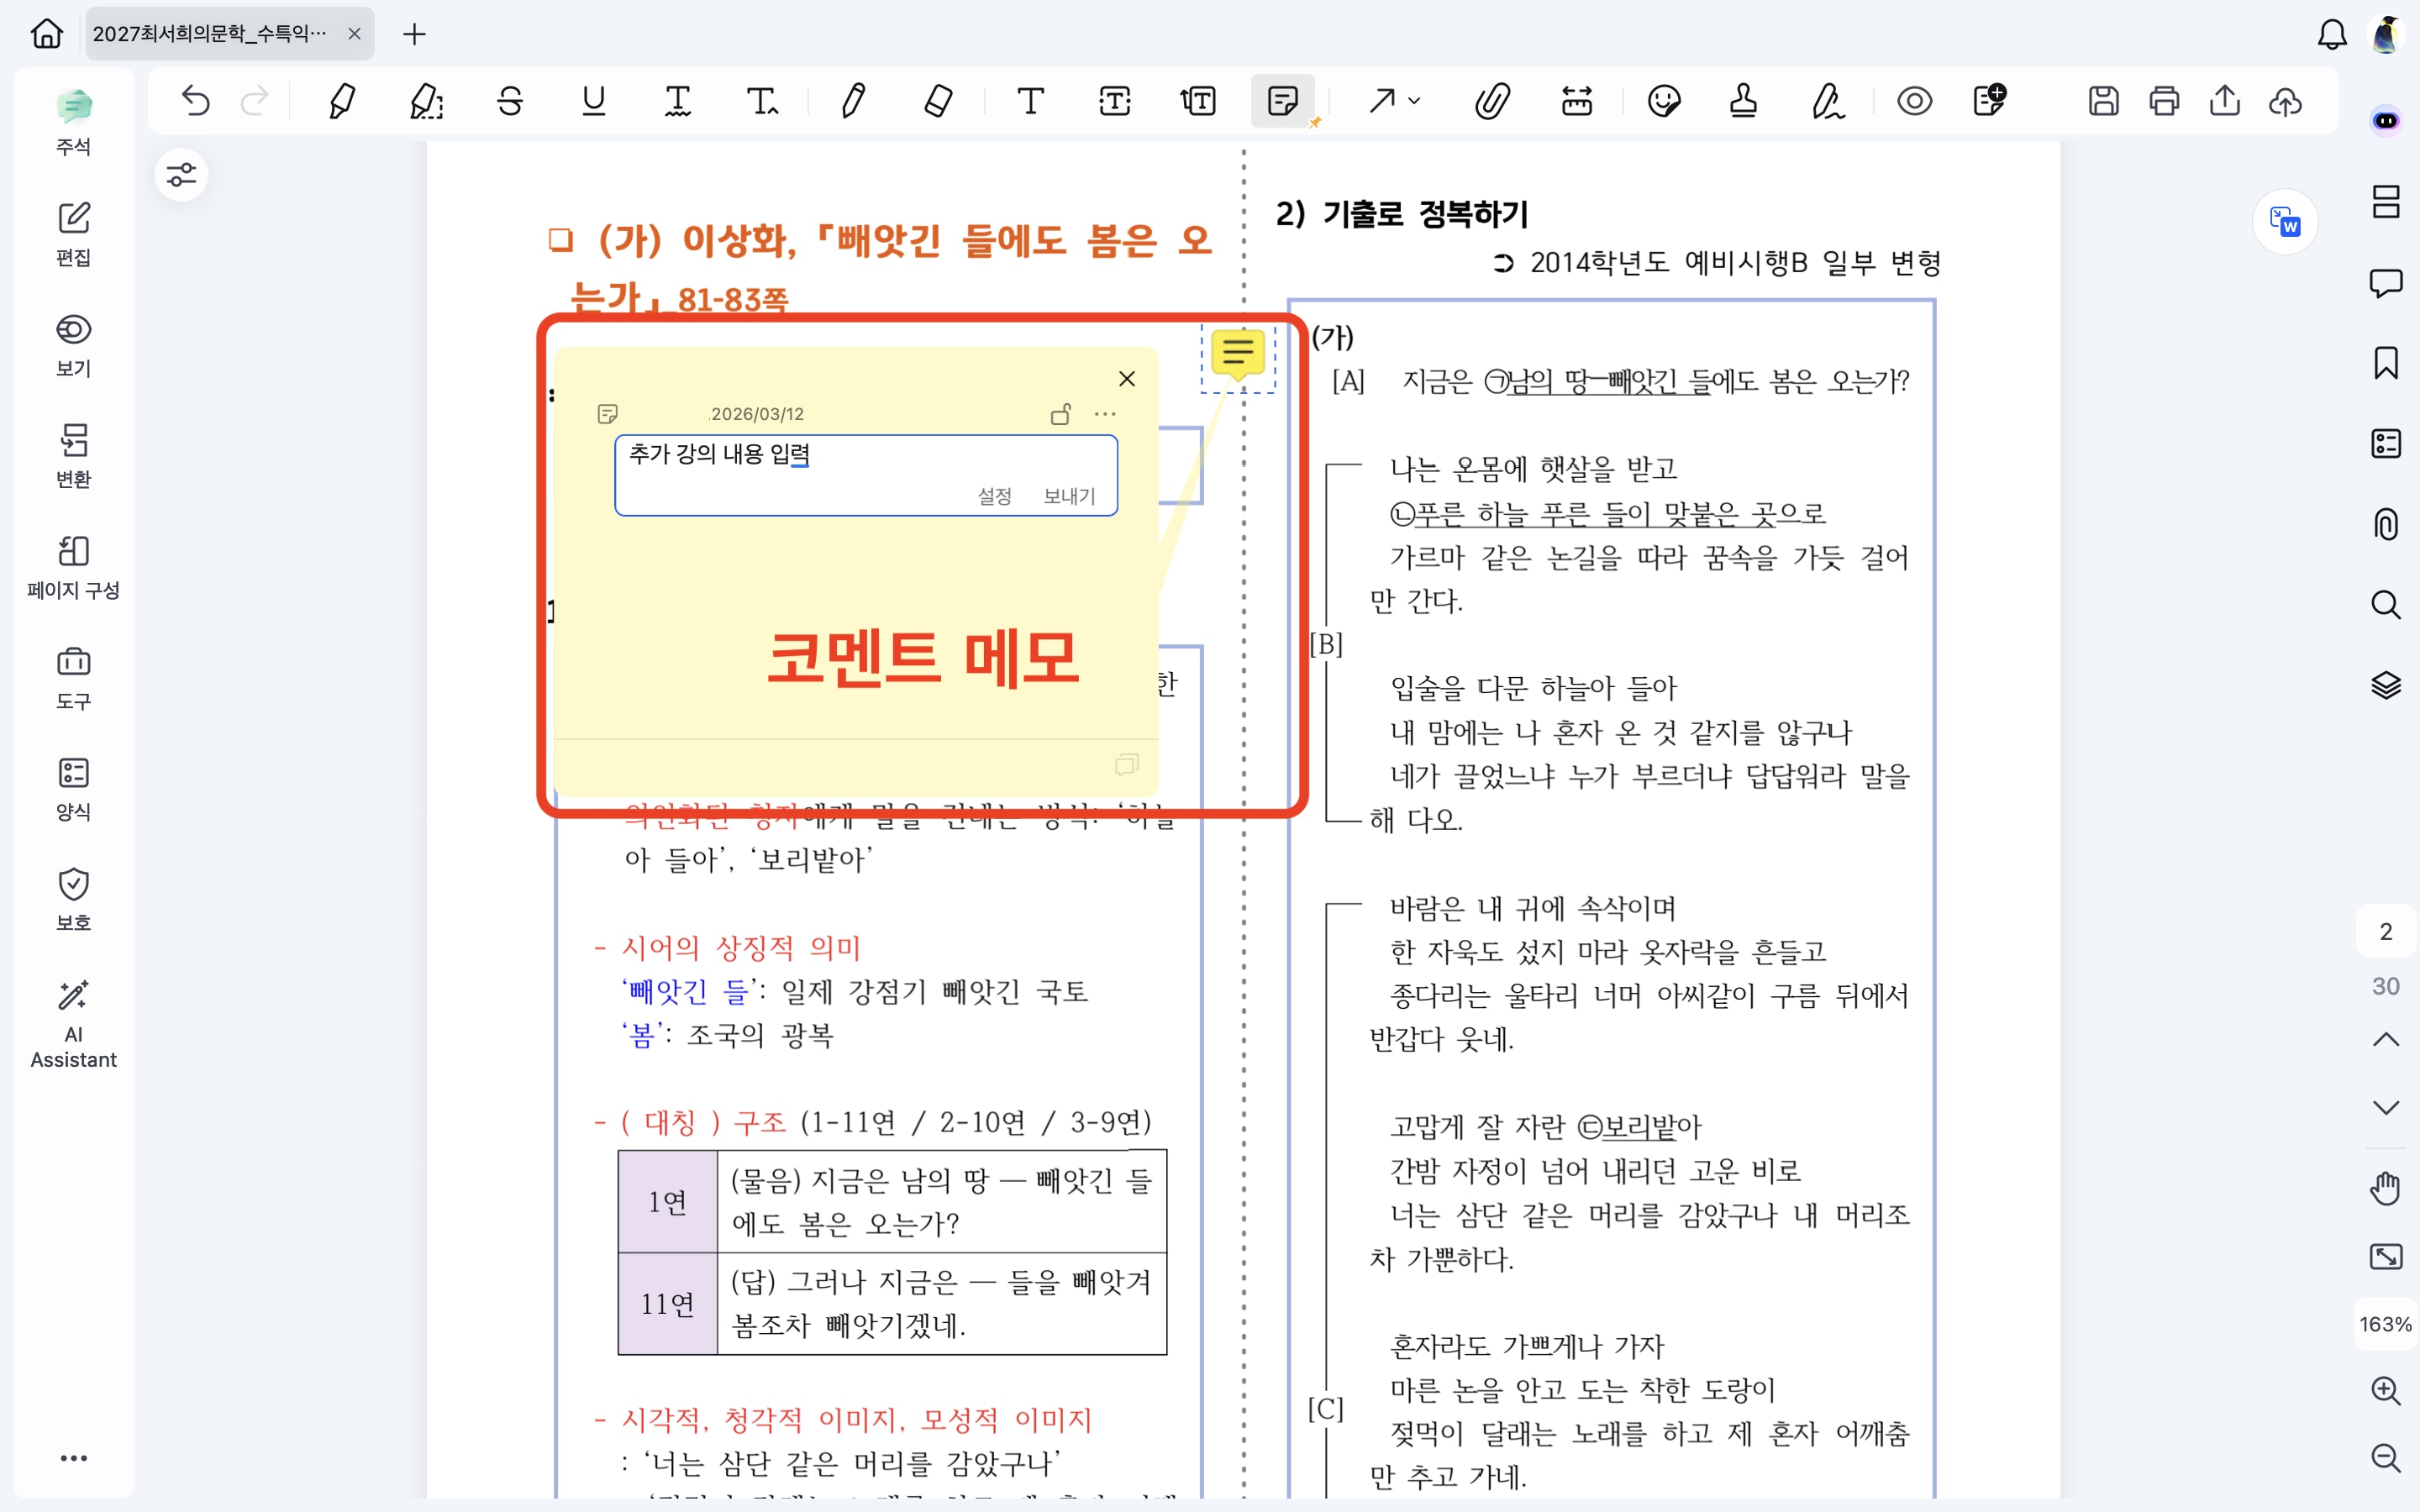The width and height of the screenshot is (2420, 1512).
Task: Open the 편집 sidebar tab
Action: (x=73, y=234)
